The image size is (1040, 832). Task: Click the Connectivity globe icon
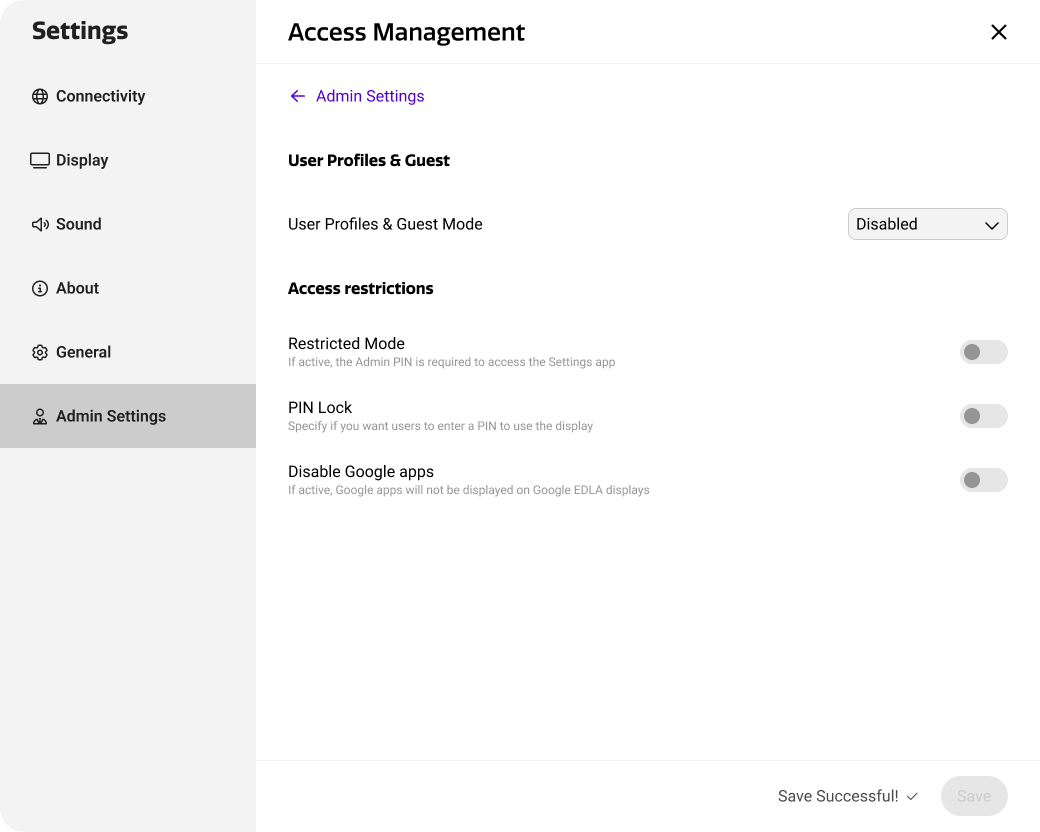pyautogui.click(x=40, y=96)
